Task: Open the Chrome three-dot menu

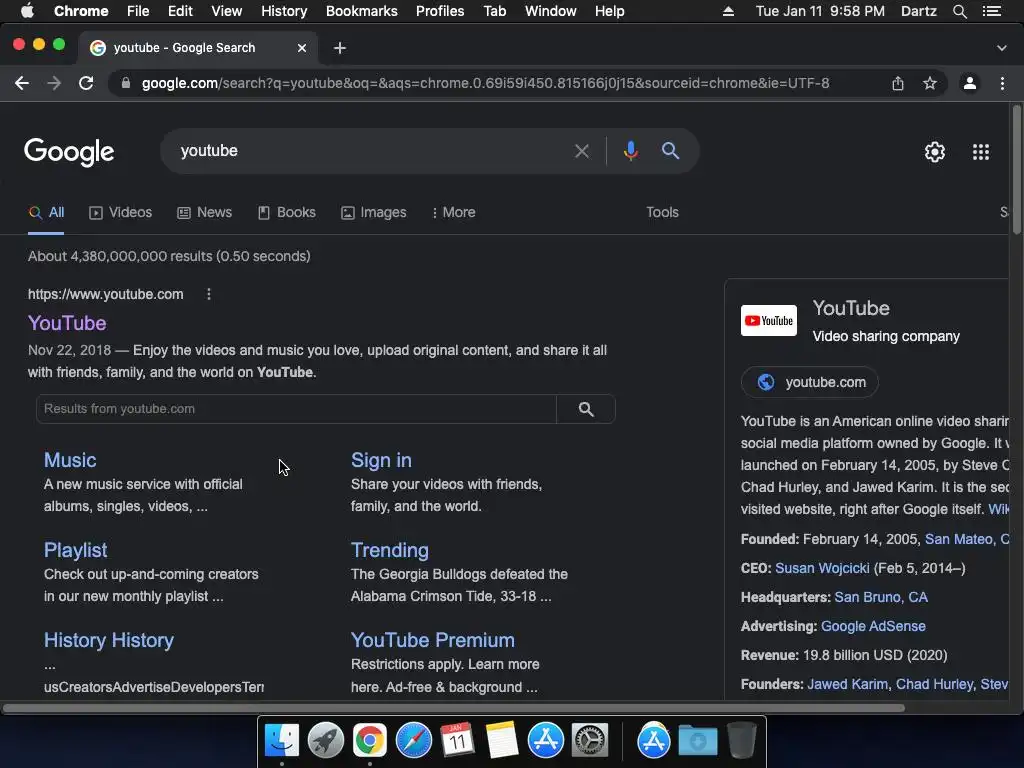Action: (x=1002, y=83)
